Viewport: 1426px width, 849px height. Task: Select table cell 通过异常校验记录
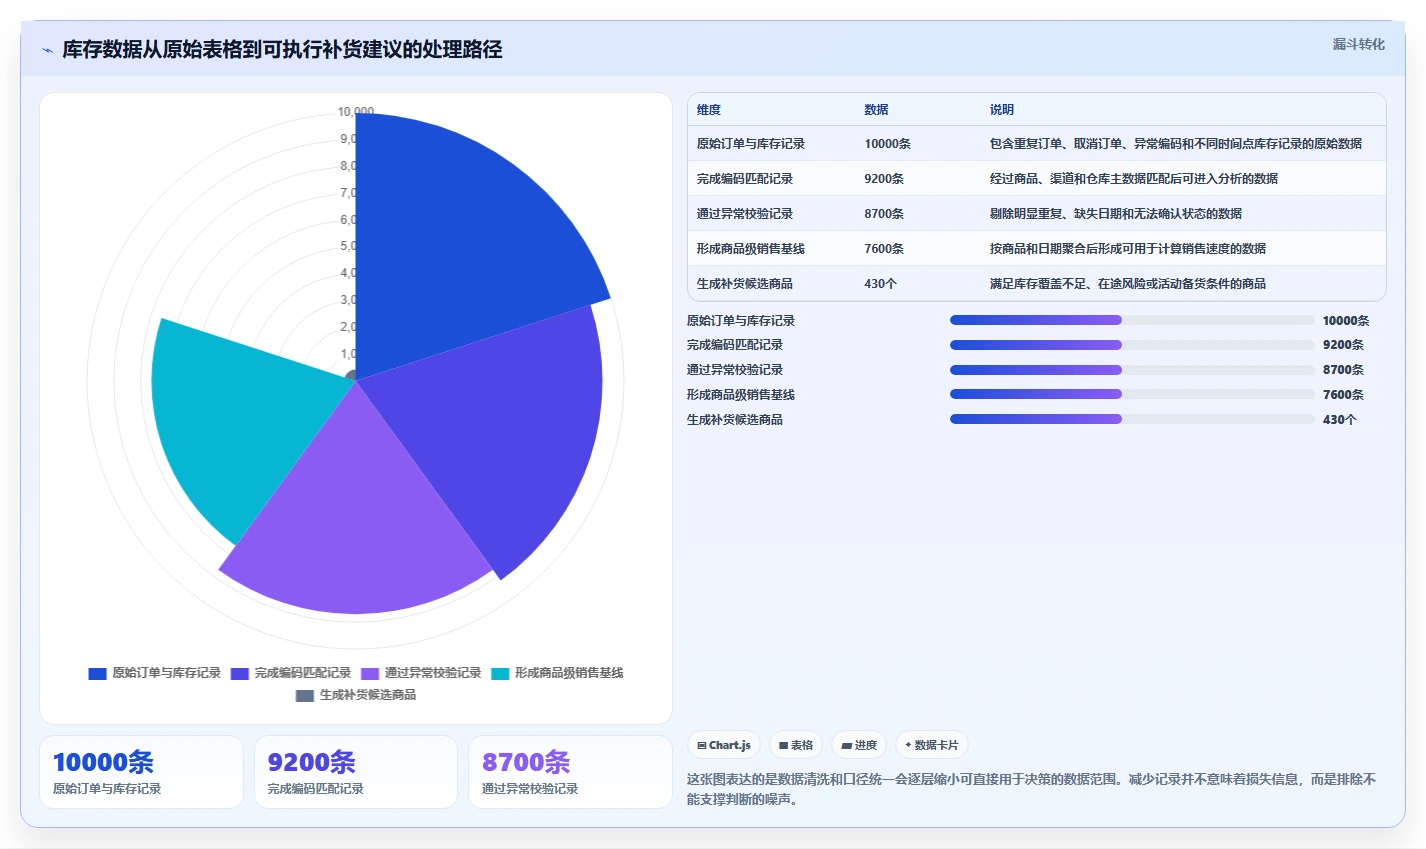click(x=745, y=214)
